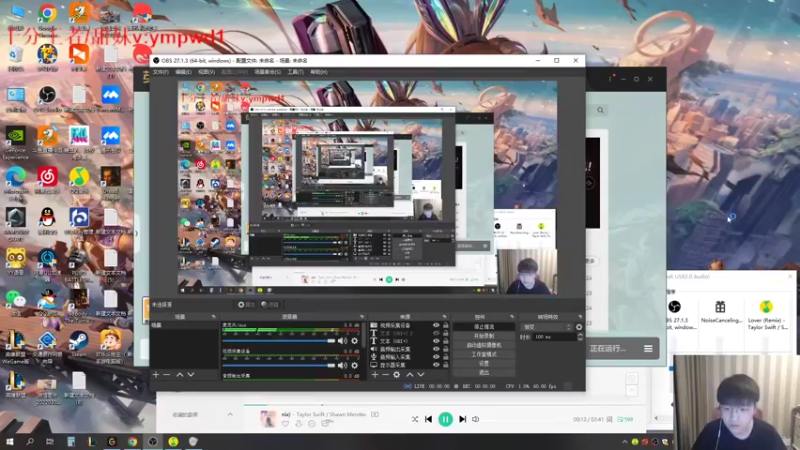Lock the video capture device source
800x450 pixels.
point(445,325)
